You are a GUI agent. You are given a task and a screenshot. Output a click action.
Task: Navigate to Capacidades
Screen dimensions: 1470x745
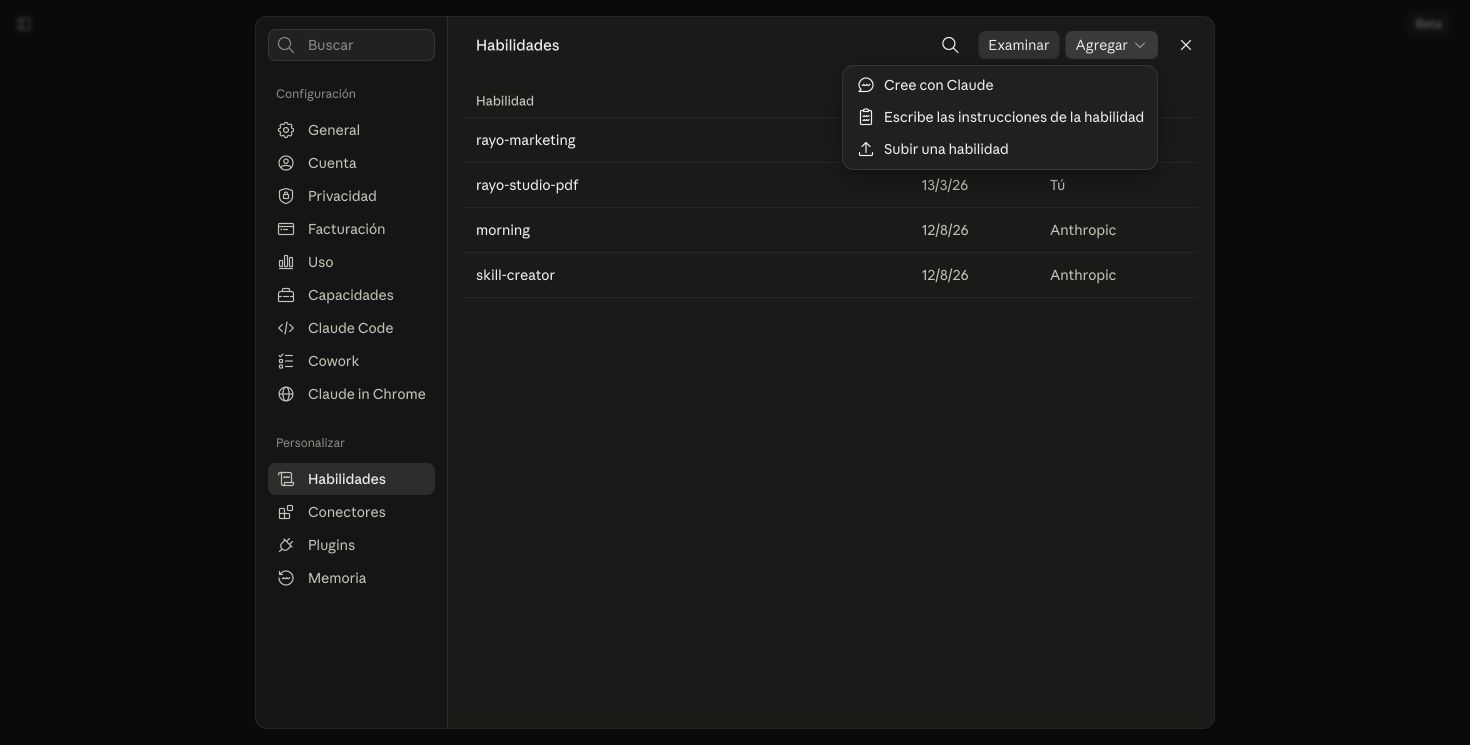351,295
